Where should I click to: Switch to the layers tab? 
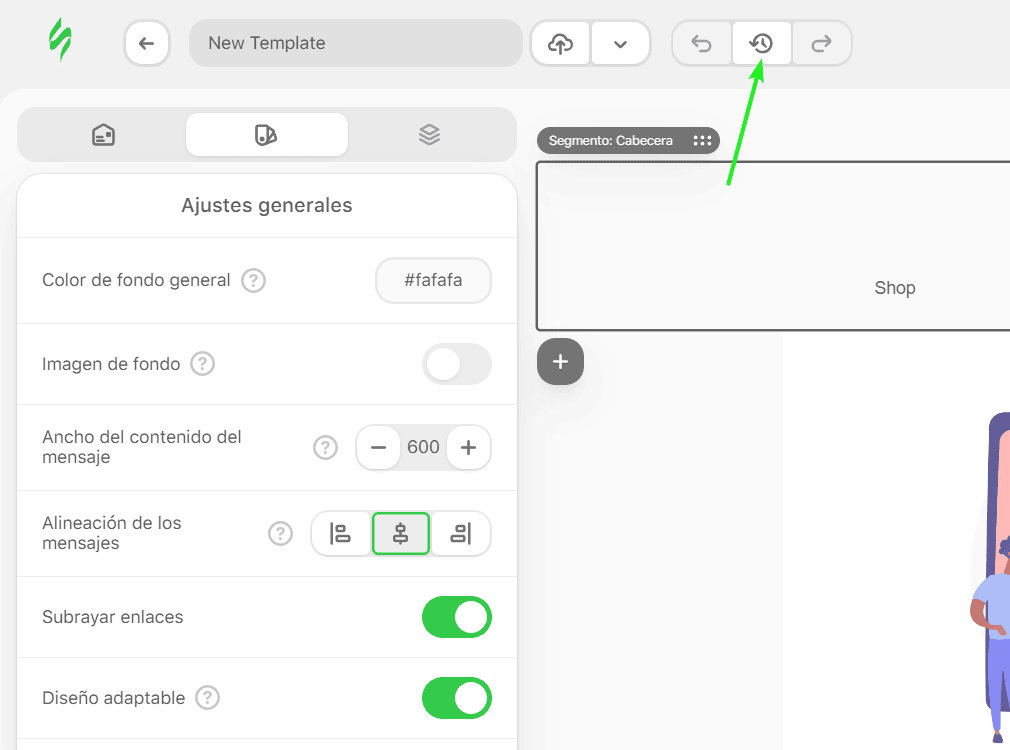tap(429, 135)
